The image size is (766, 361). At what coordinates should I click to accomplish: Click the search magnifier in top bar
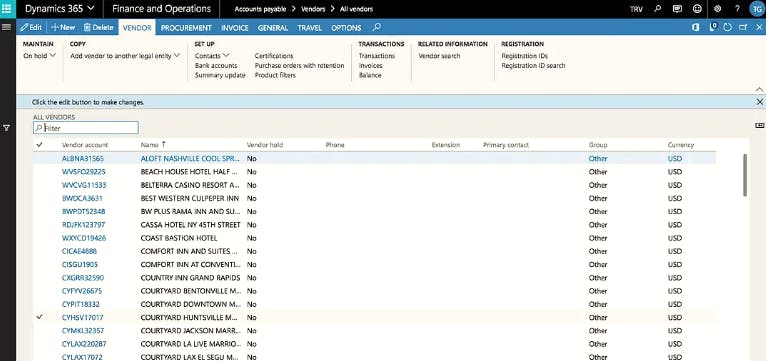(658, 9)
